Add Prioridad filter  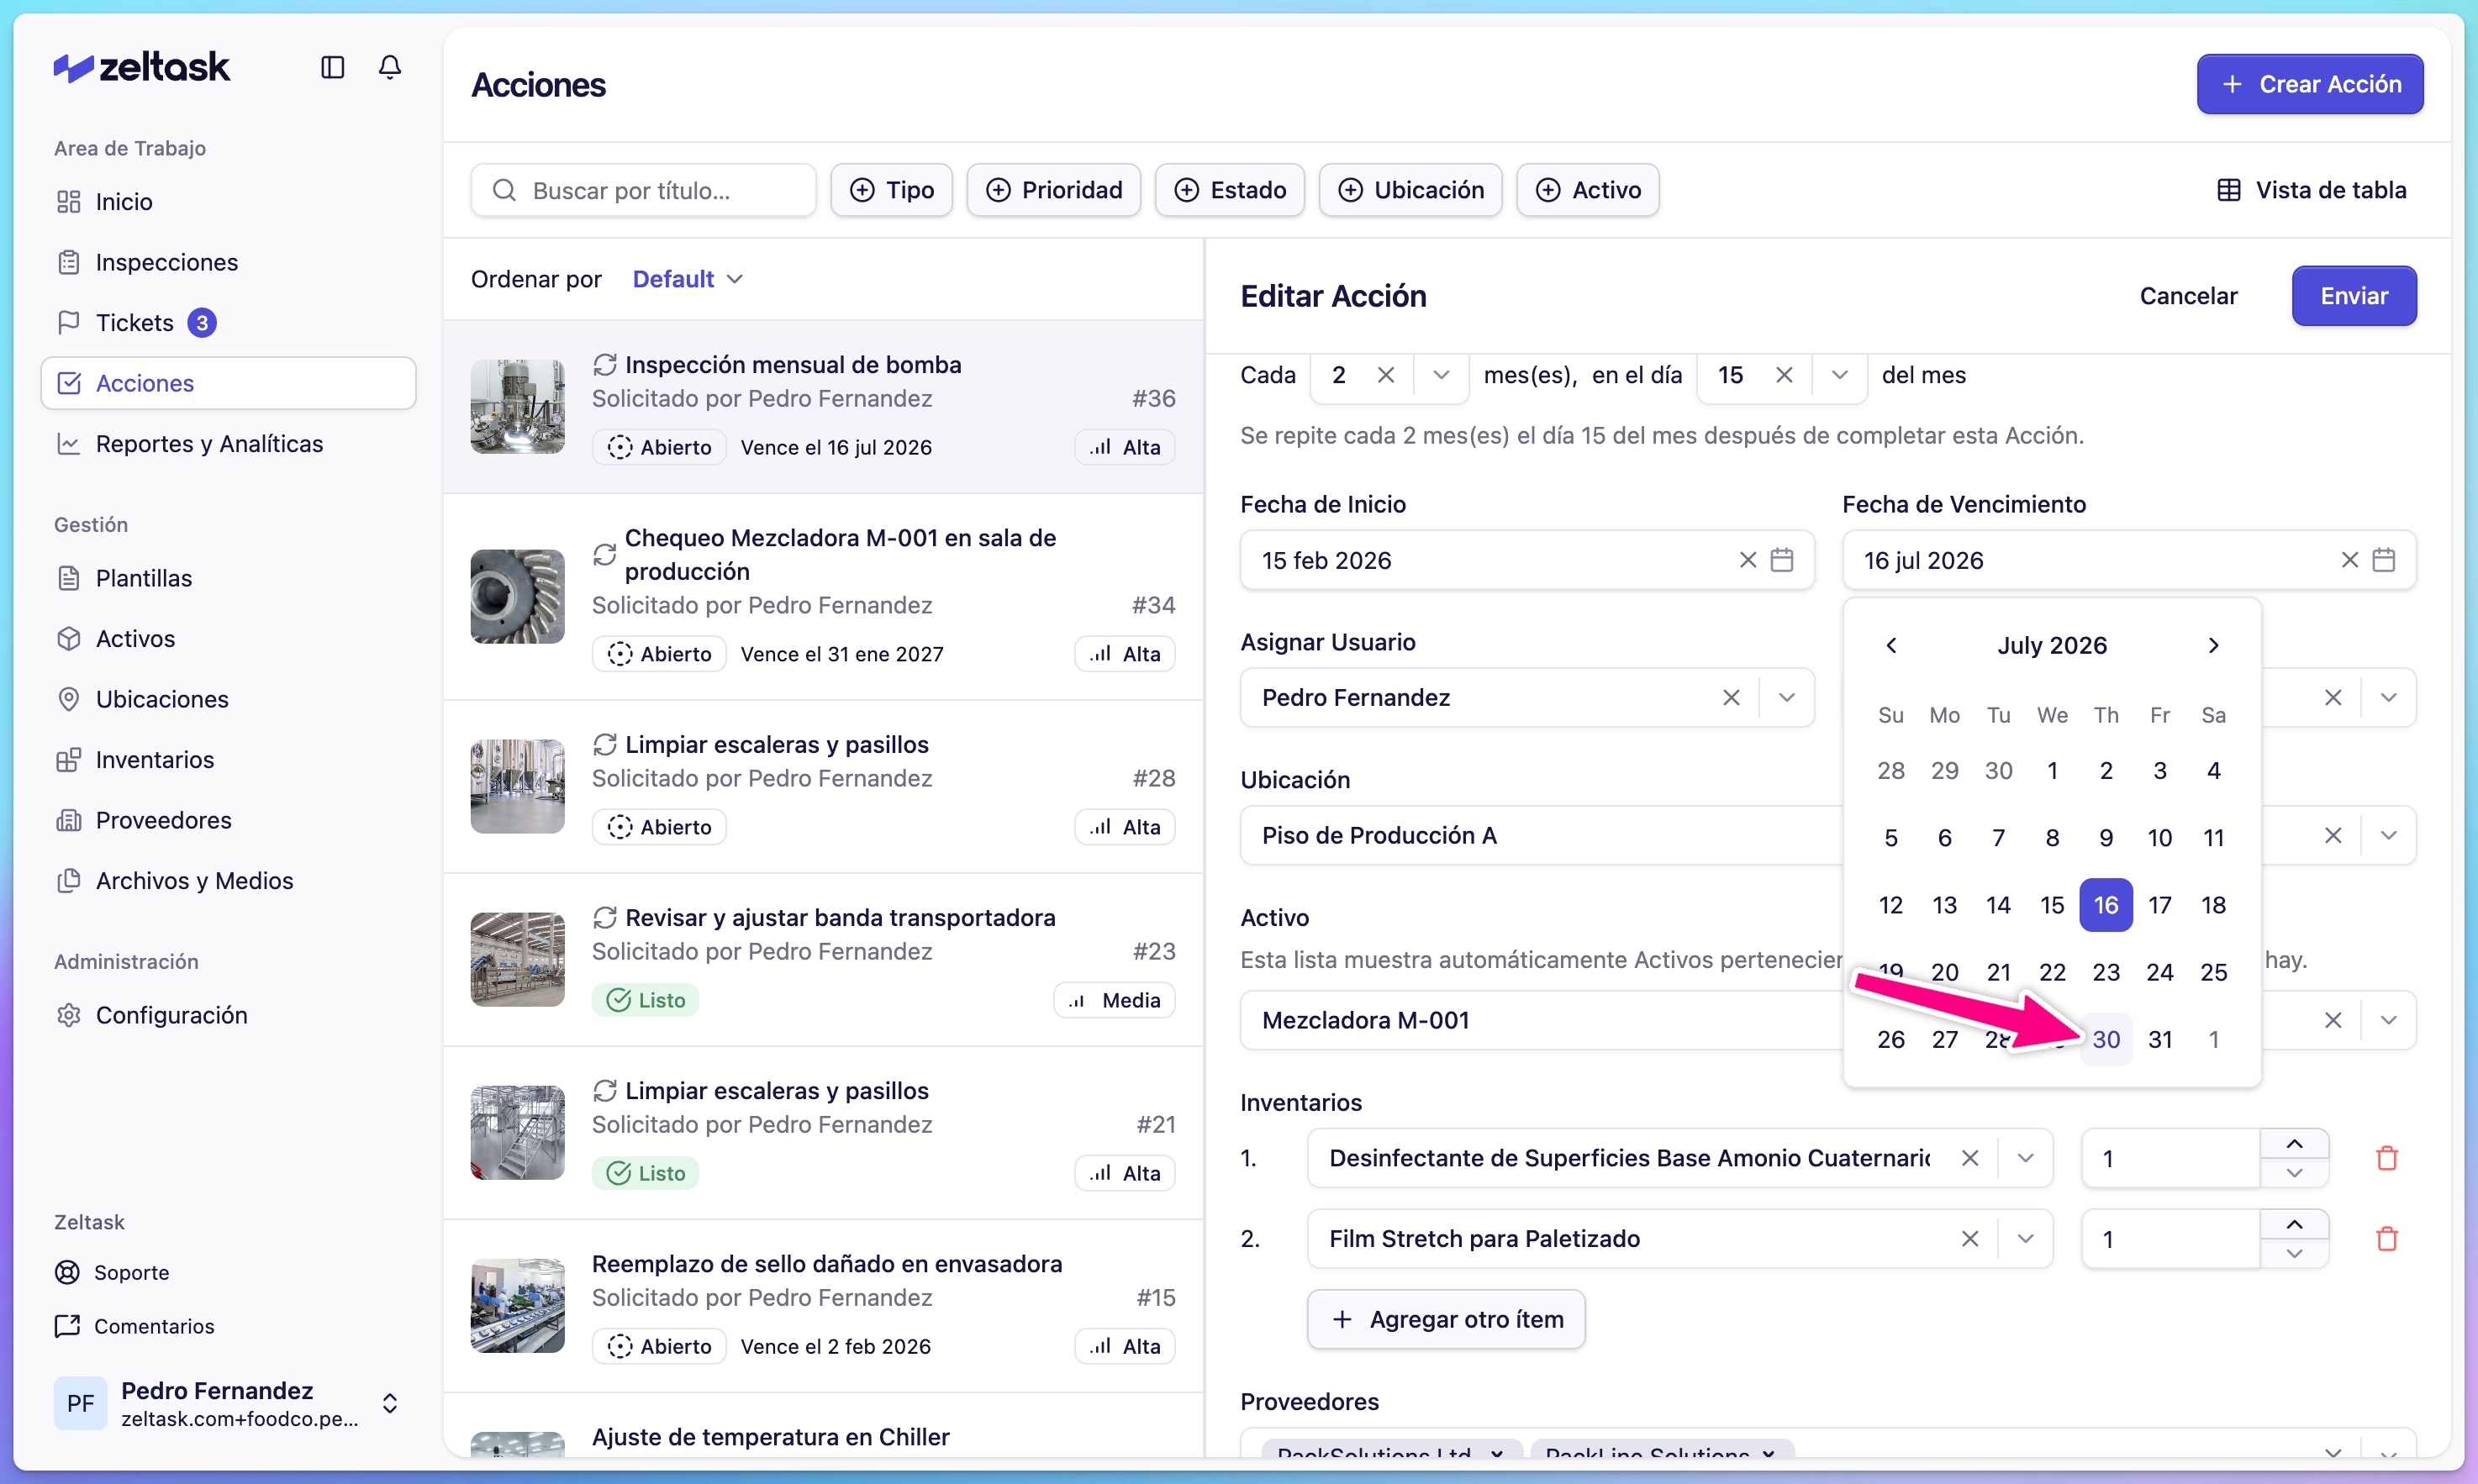click(1053, 190)
